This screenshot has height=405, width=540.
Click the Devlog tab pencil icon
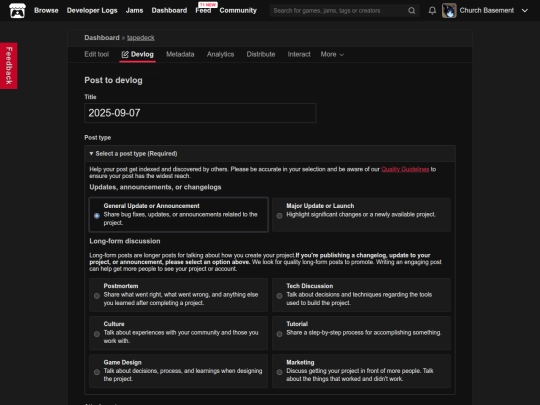click(125, 54)
